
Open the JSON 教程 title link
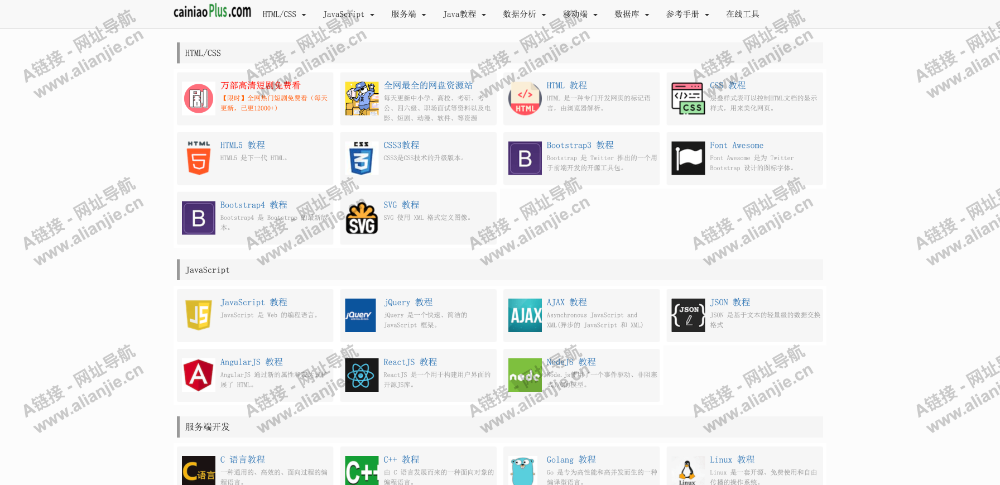730,302
